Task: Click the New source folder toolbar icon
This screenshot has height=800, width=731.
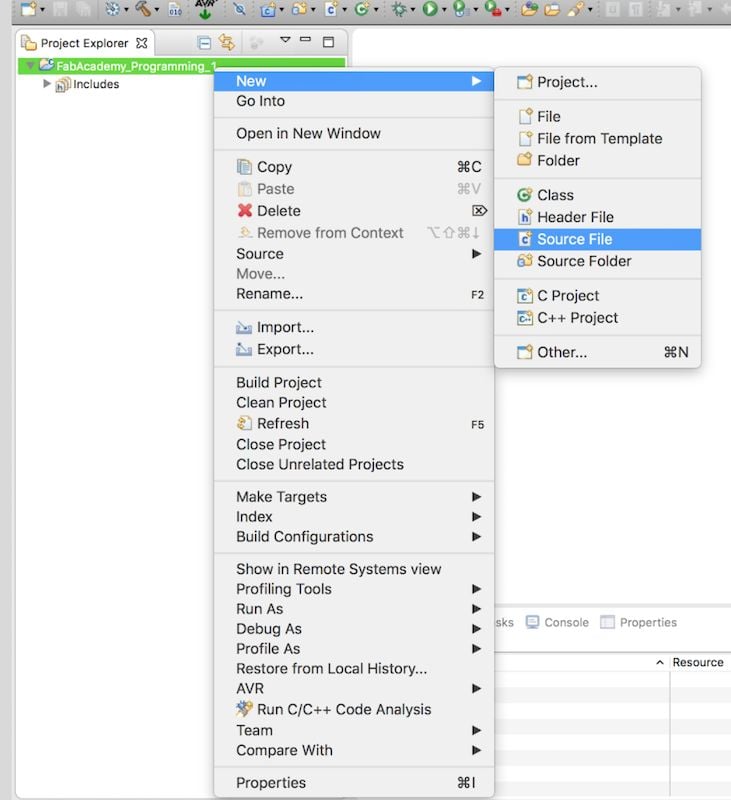Action: pos(300,9)
